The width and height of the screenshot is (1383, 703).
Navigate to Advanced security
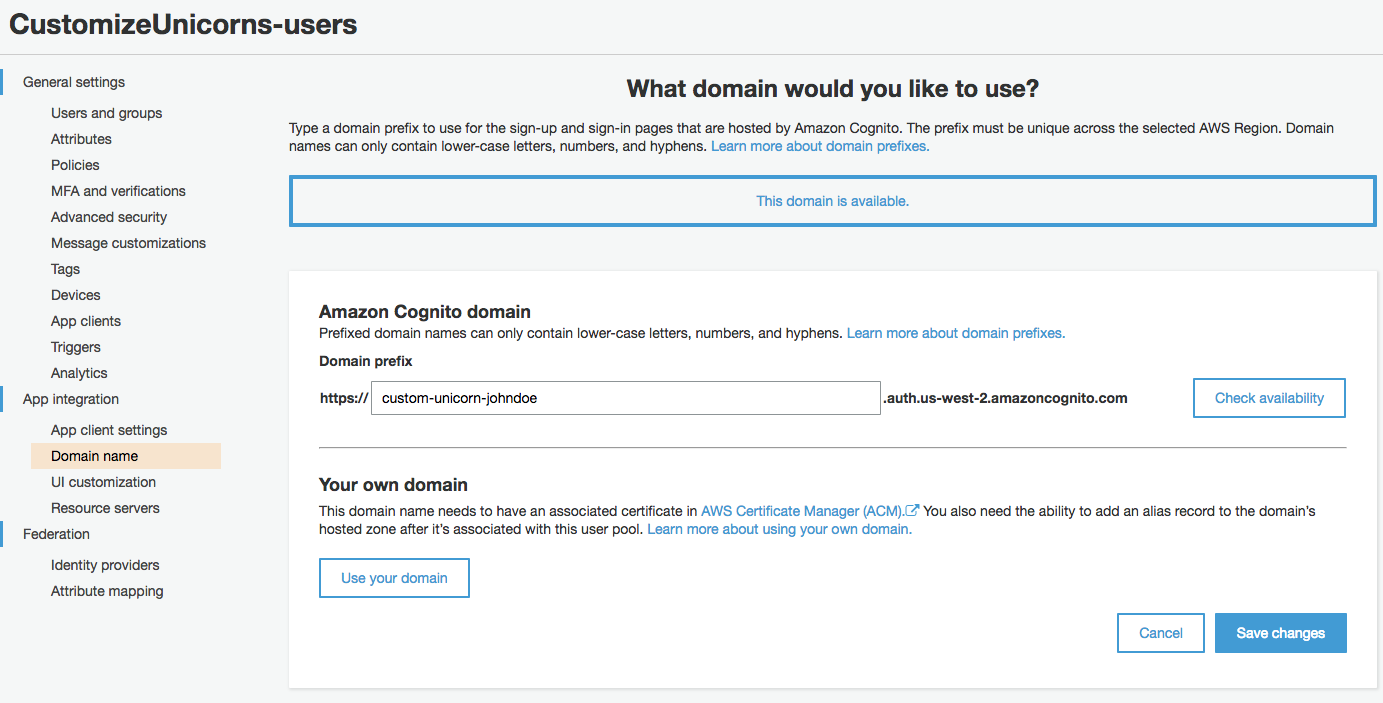click(x=109, y=217)
